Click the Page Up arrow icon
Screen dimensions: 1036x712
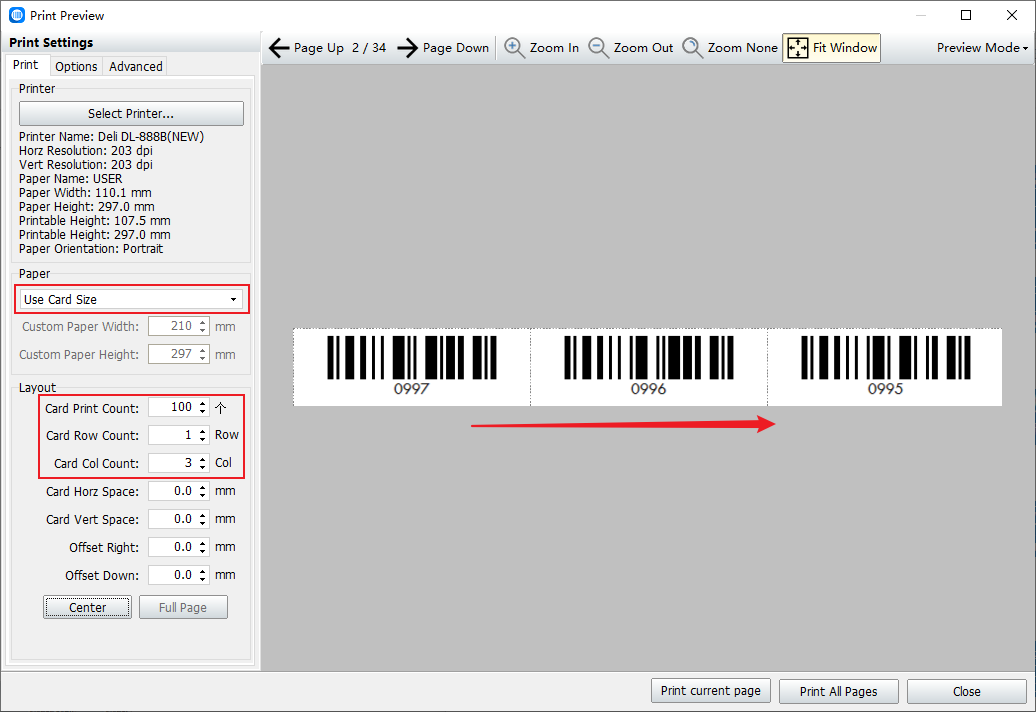[279, 48]
